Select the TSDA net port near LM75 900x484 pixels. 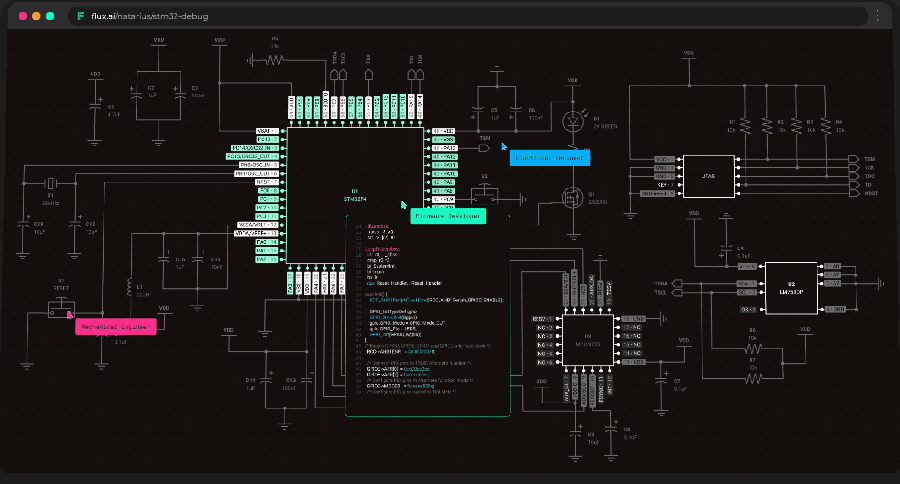click(x=677, y=284)
